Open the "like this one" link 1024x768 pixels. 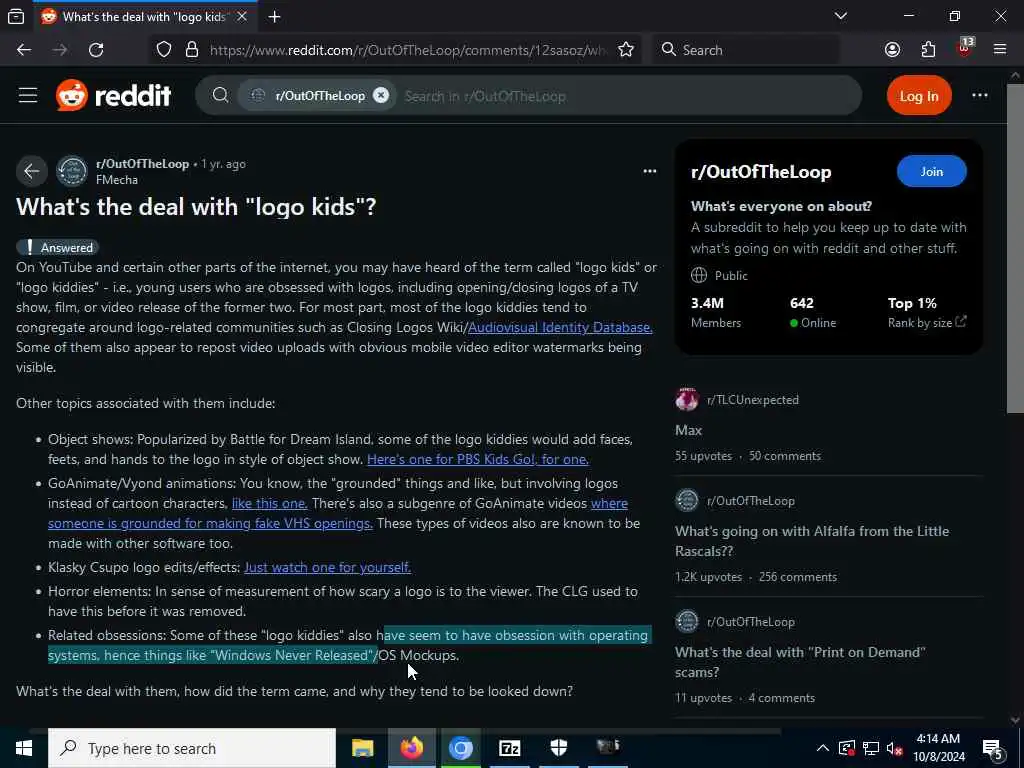(270, 504)
